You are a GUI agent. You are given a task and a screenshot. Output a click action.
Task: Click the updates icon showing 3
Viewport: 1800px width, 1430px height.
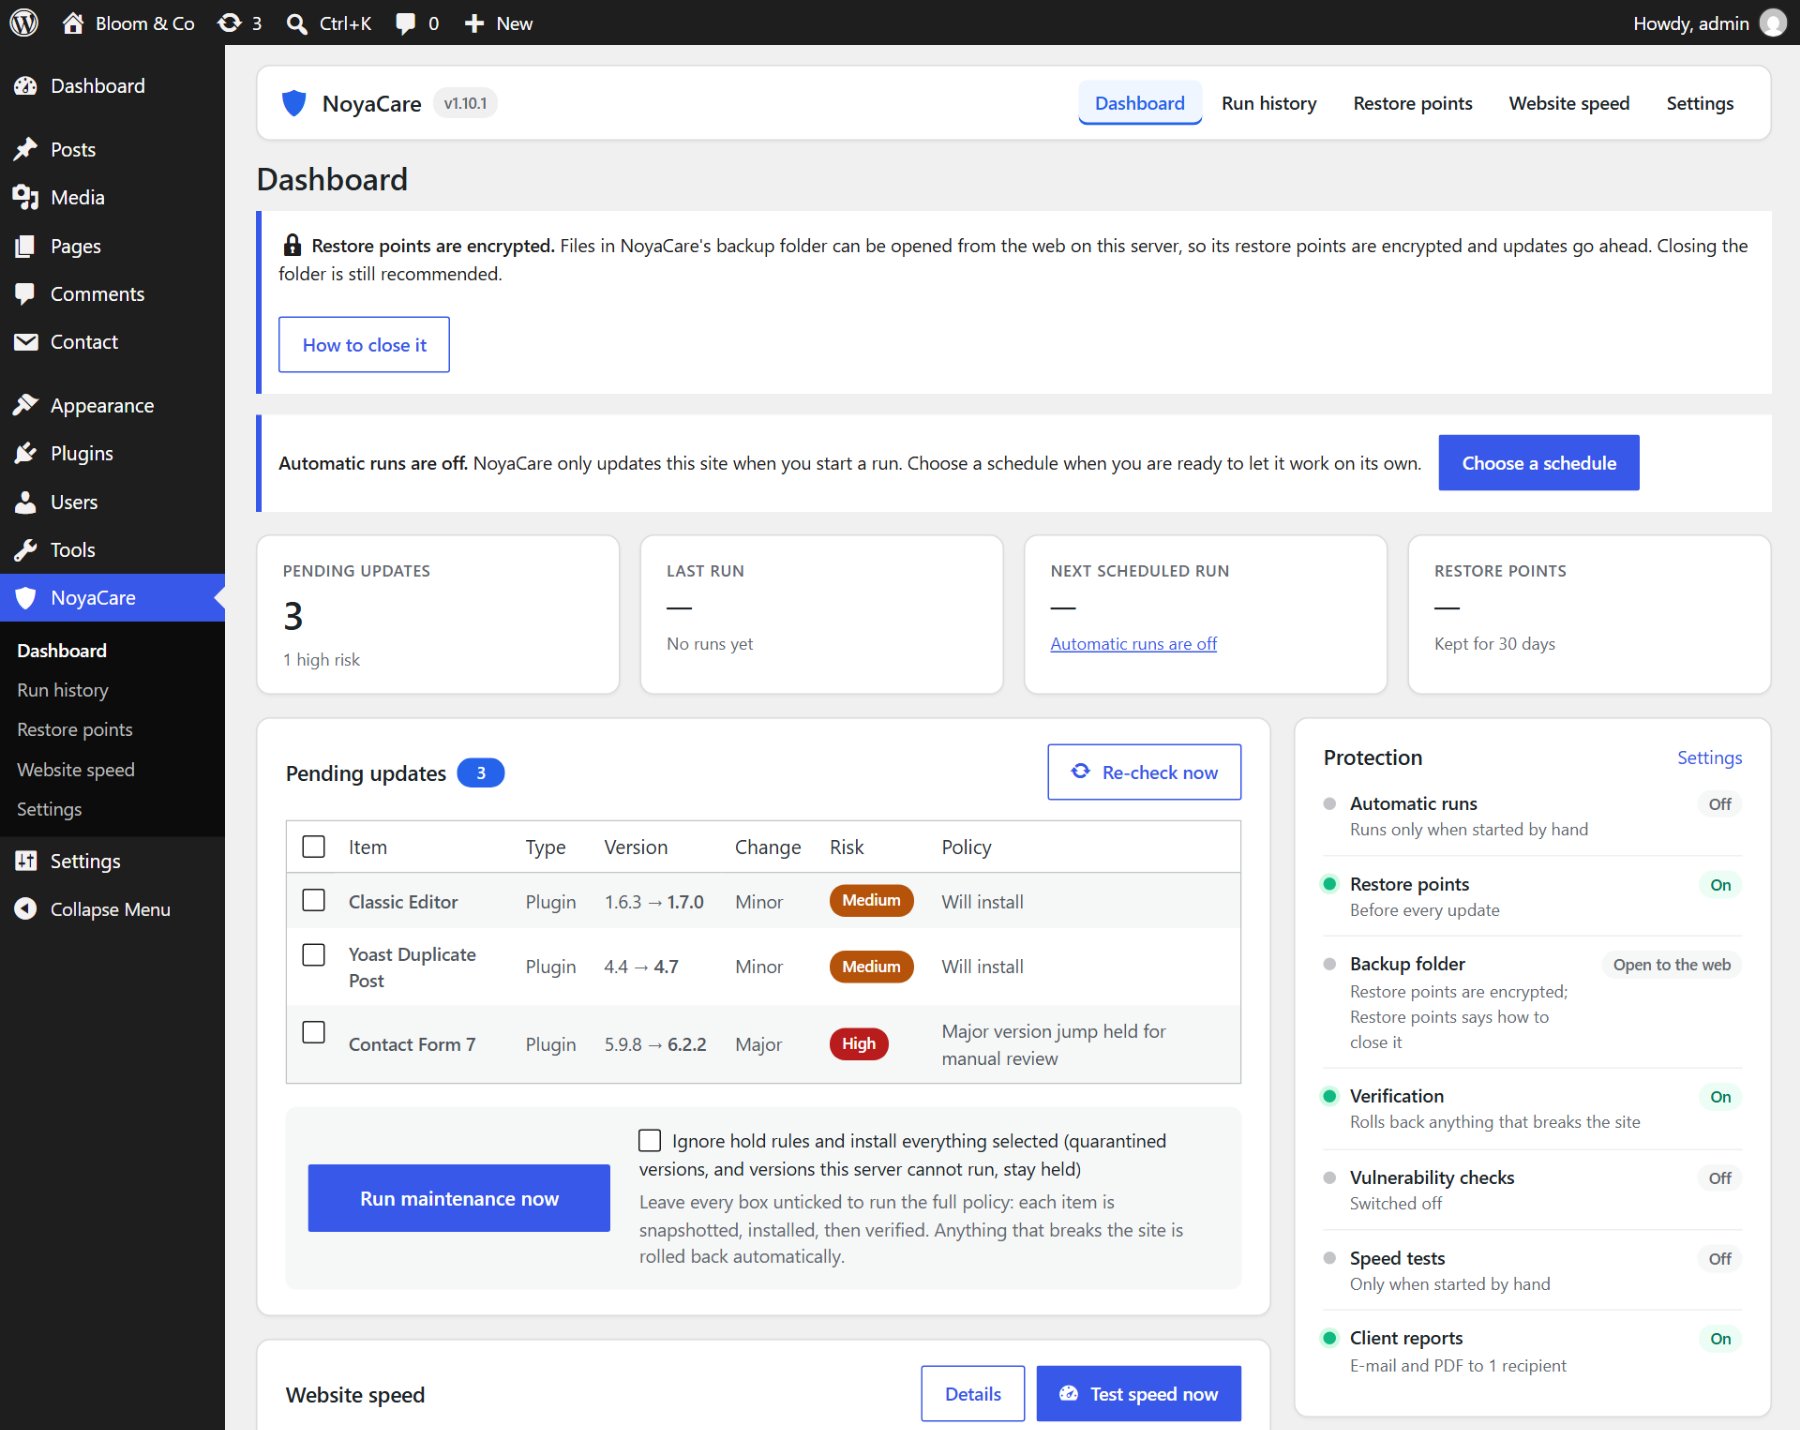230,23
